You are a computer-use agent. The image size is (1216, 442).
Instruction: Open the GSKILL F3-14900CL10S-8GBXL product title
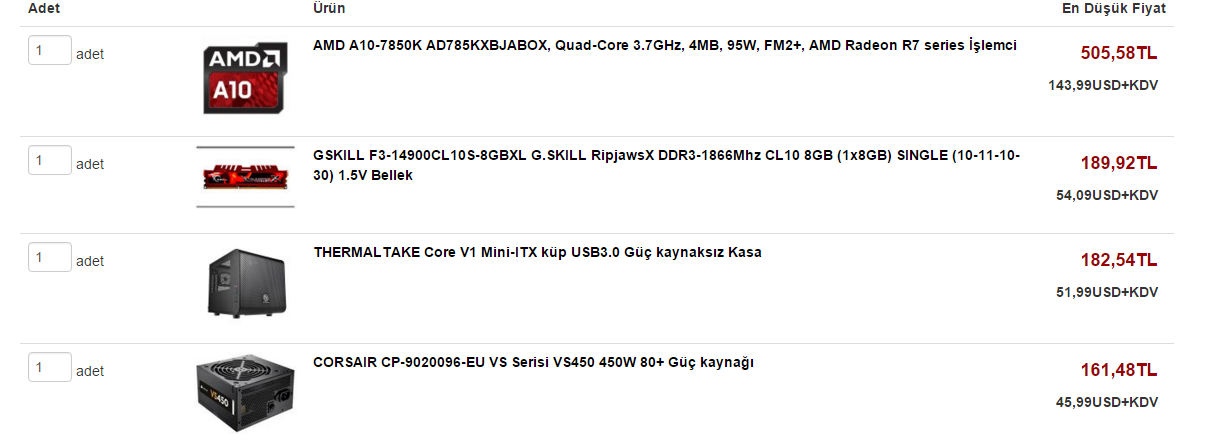[666, 165]
